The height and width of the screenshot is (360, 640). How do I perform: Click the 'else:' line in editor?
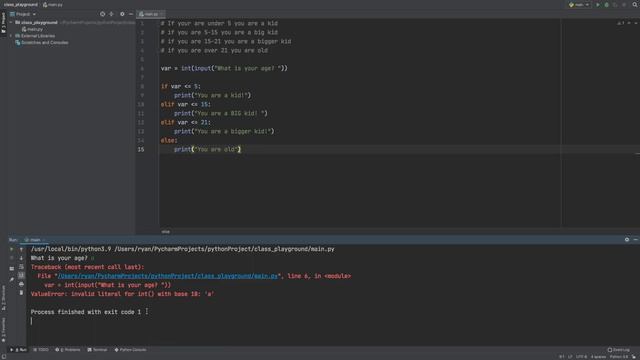tap(169, 140)
